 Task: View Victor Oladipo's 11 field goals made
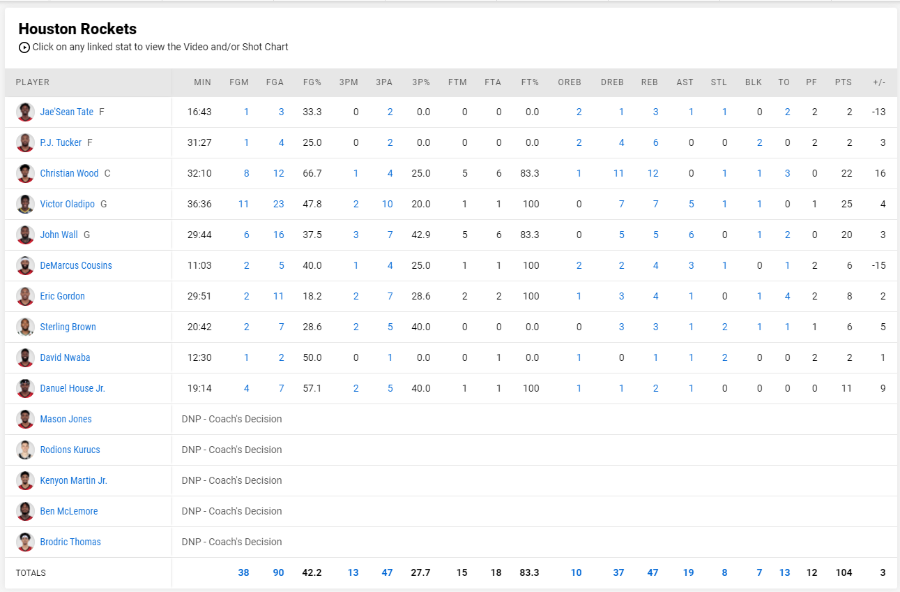[x=243, y=204]
